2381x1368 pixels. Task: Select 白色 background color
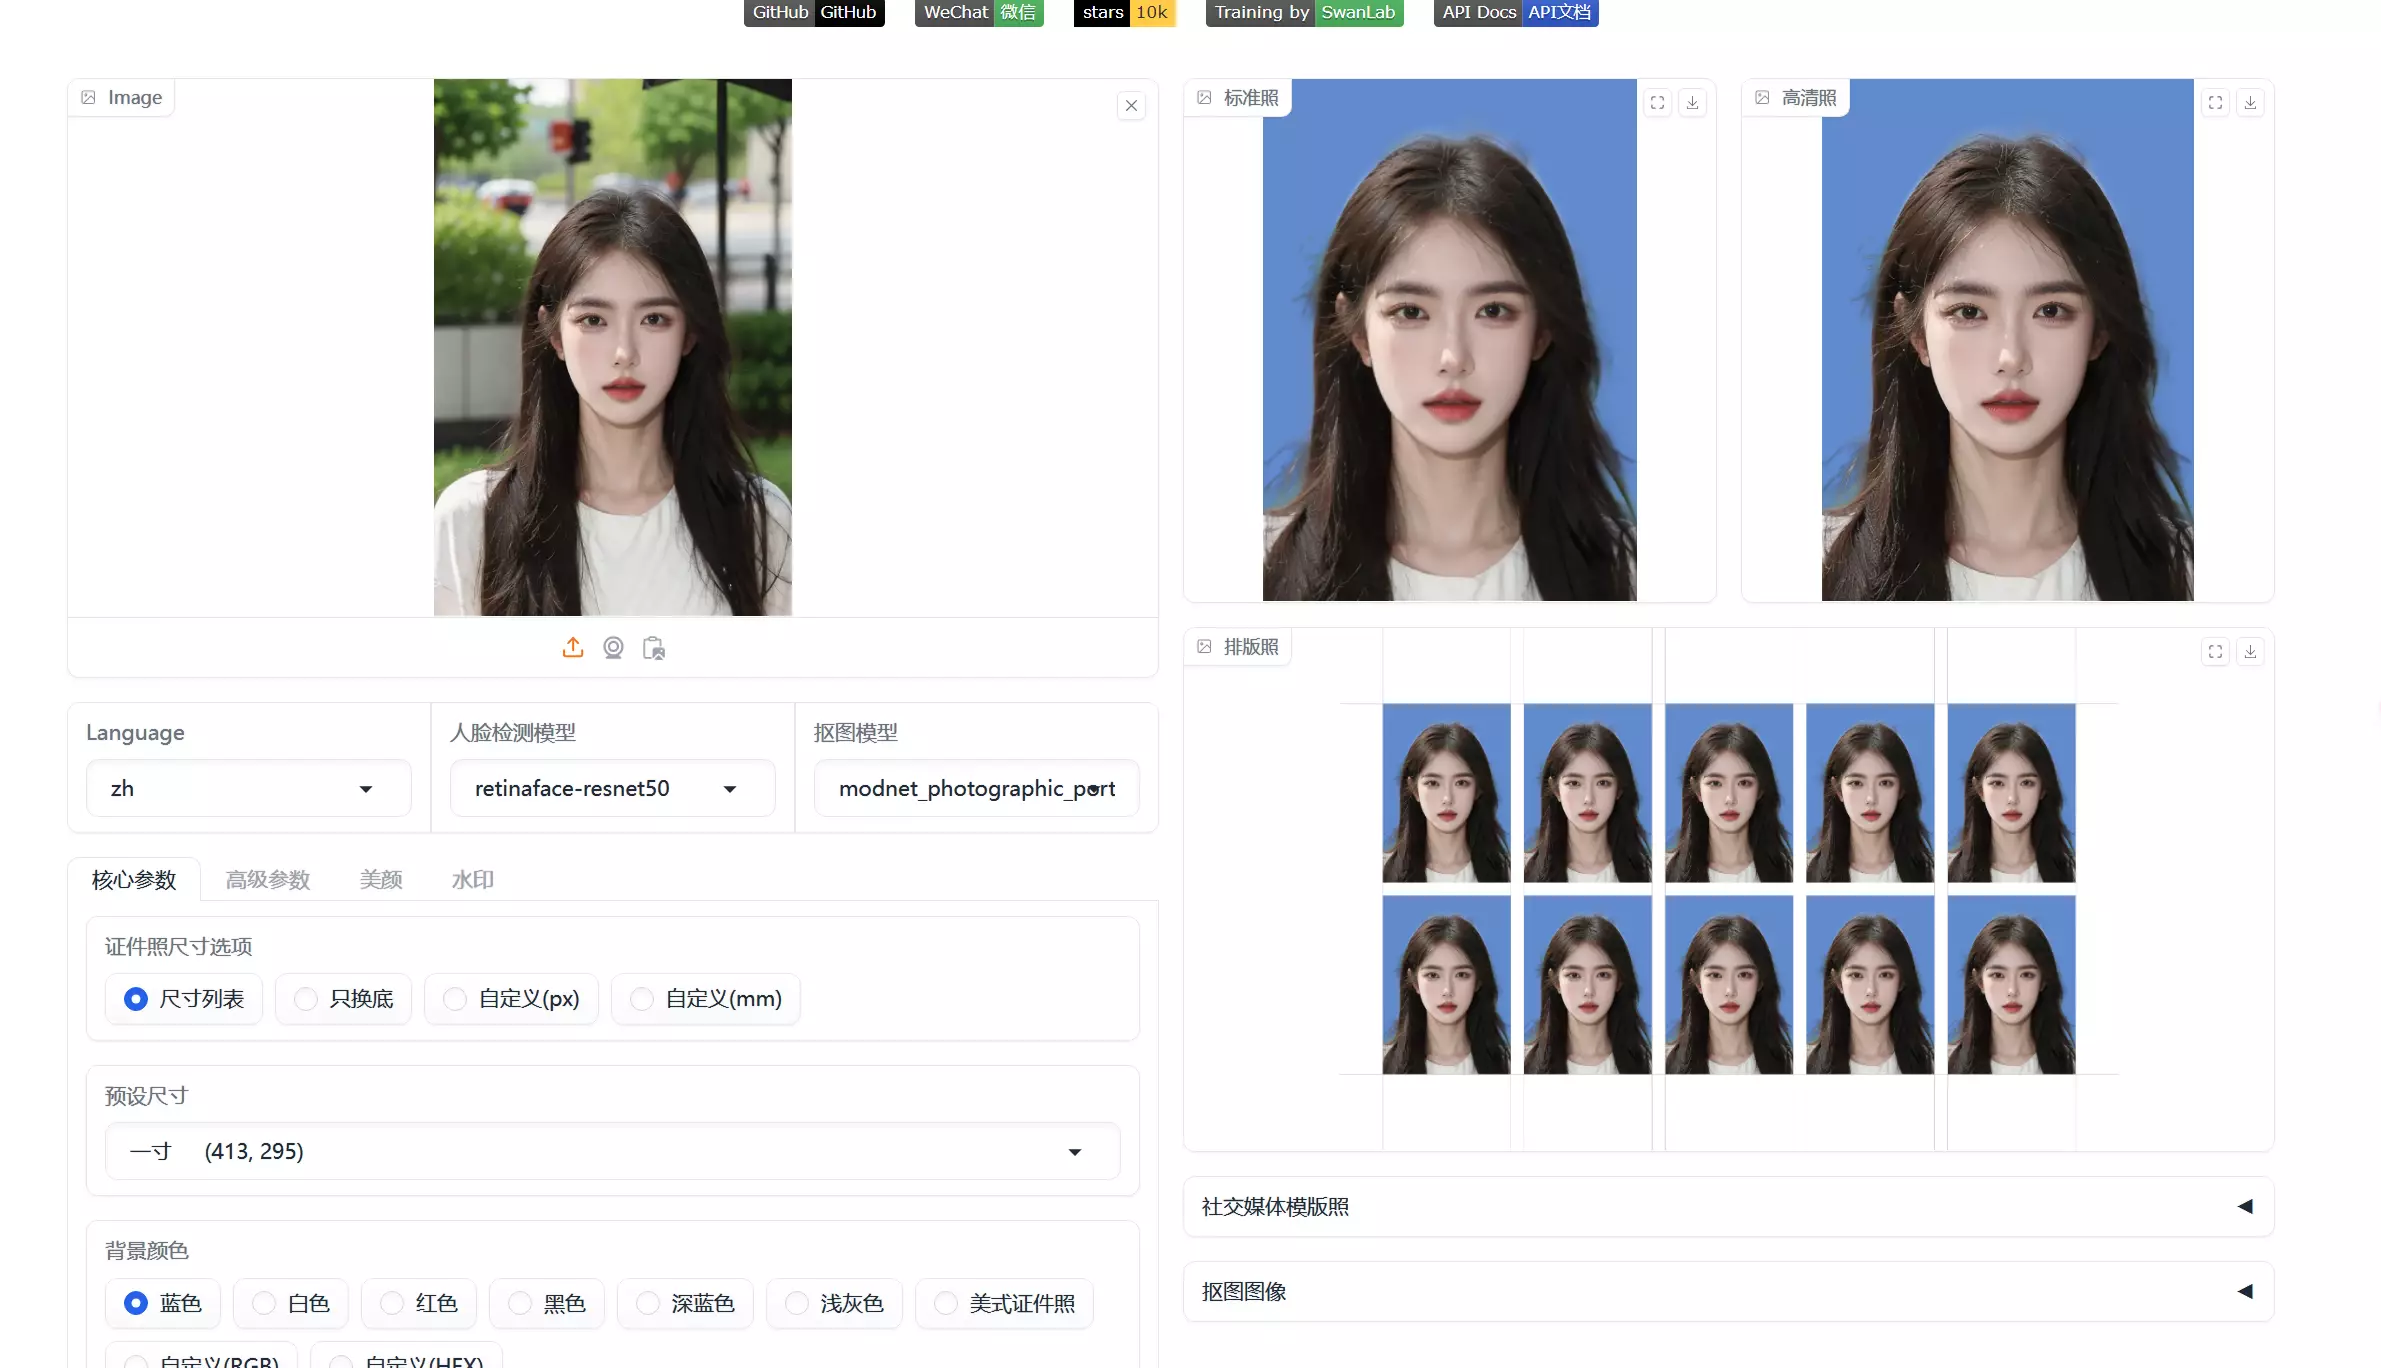(x=291, y=1303)
